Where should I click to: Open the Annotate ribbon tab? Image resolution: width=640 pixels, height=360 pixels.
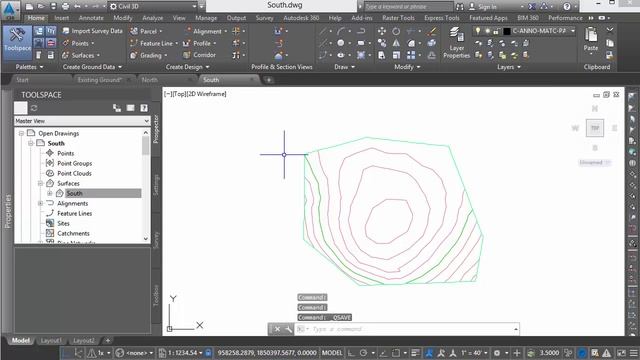(x=91, y=18)
